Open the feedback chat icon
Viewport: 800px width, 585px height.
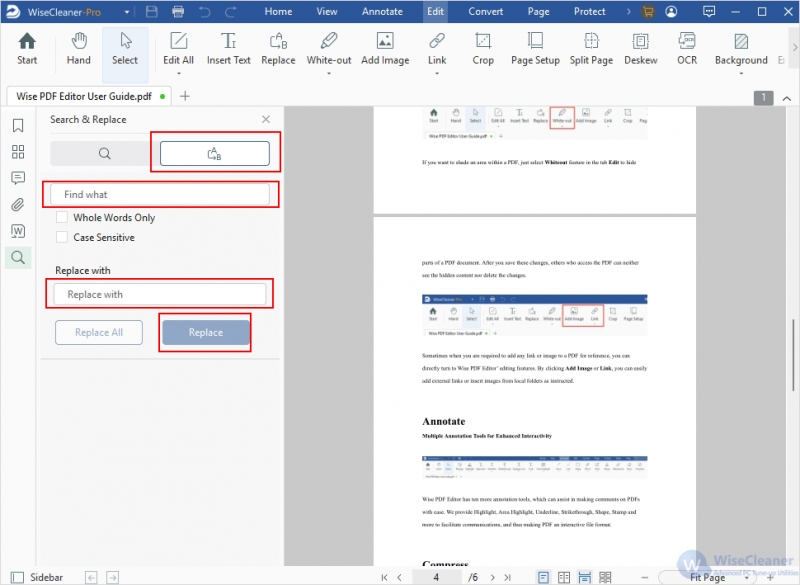coord(709,12)
